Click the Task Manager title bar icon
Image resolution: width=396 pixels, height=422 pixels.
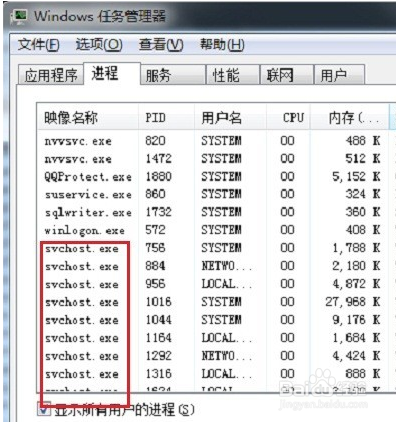pos(19,16)
